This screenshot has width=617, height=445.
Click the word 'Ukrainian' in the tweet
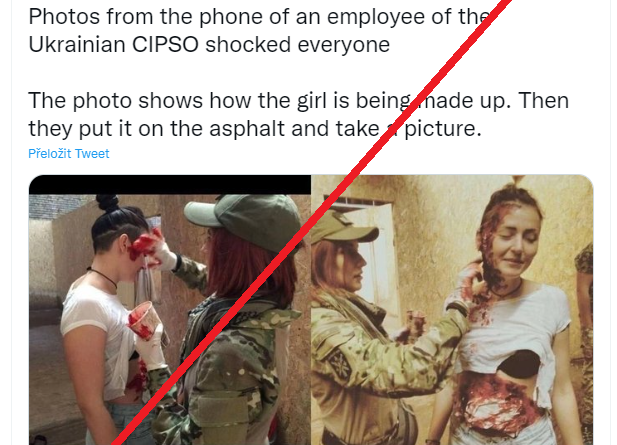[x=77, y=44]
